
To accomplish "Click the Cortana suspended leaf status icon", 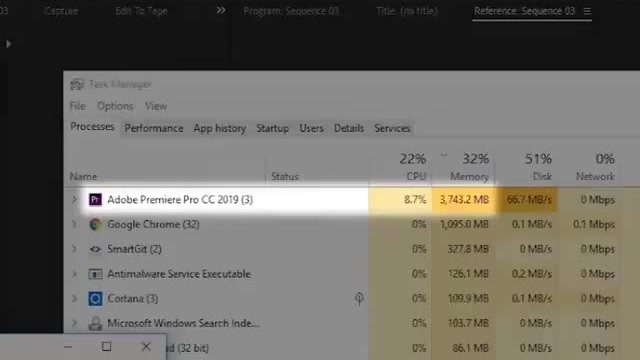I will click(x=359, y=298).
